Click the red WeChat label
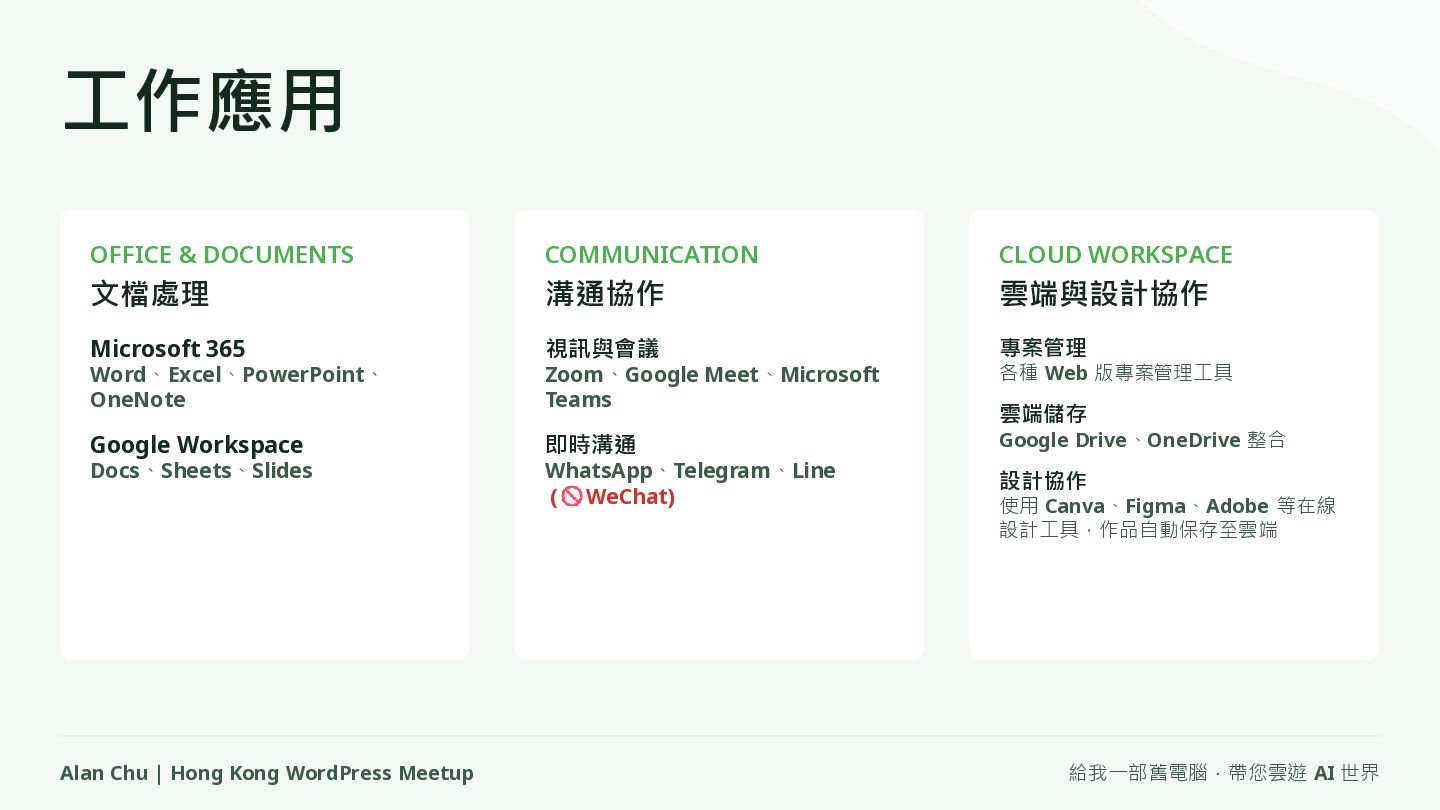Image resolution: width=1440 pixels, height=810 pixels. coord(630,497)
